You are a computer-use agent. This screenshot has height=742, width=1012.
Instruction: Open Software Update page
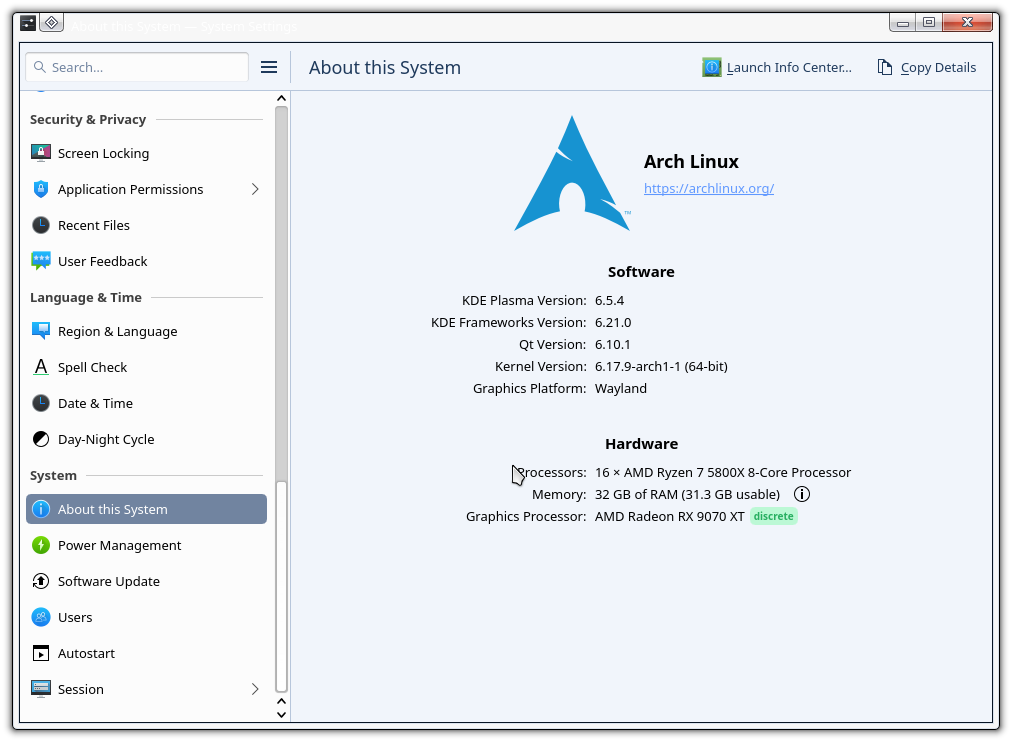(147, 581)
